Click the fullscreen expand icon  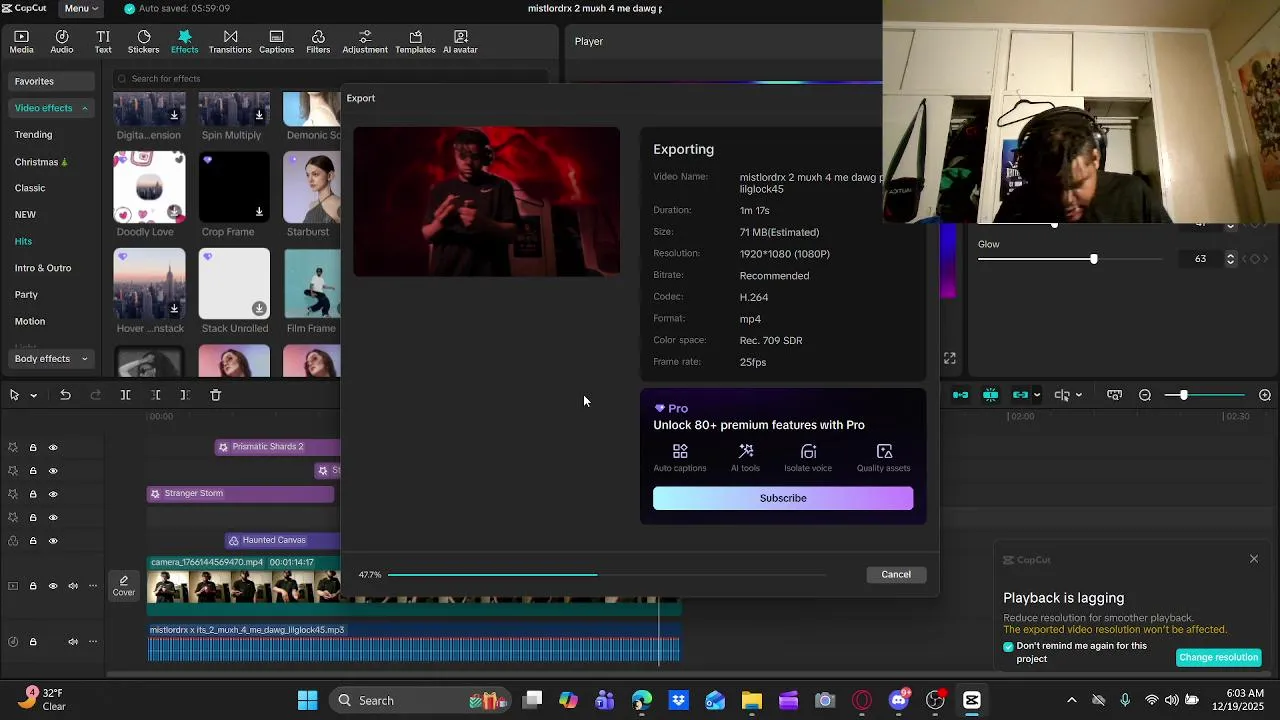(949, 358)
